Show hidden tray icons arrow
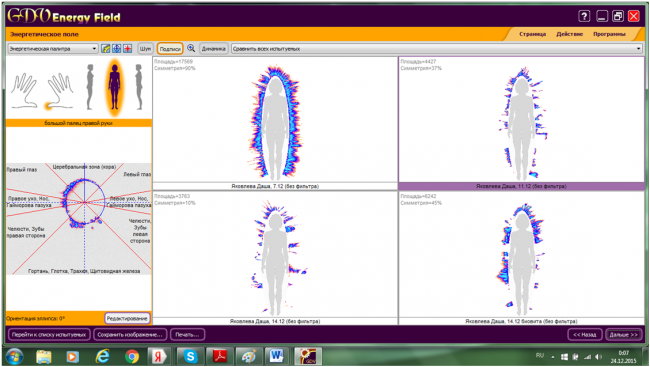 (x=553, y=357)
